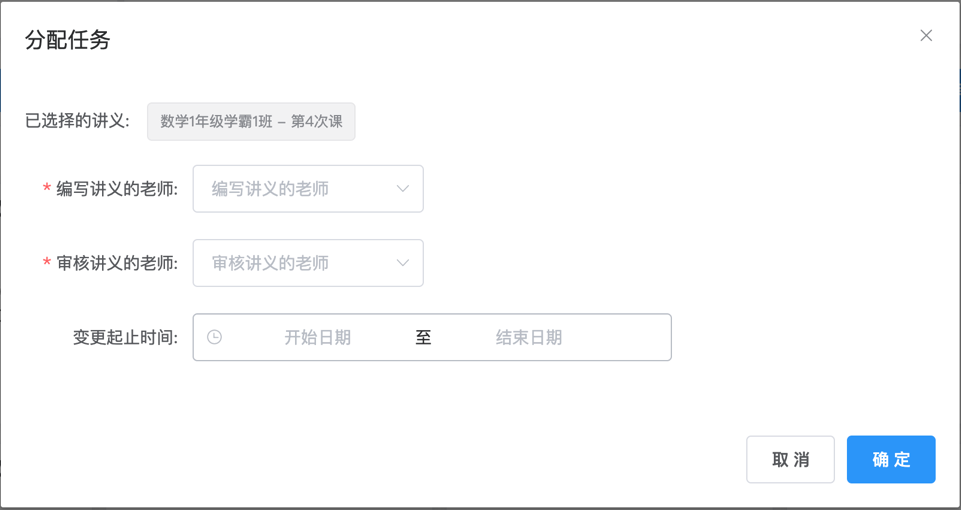This screenshot has height=511, width=962.
Task: Select the 数学1年级学霸1班 – 第4次课 tag
Action: 251,121
